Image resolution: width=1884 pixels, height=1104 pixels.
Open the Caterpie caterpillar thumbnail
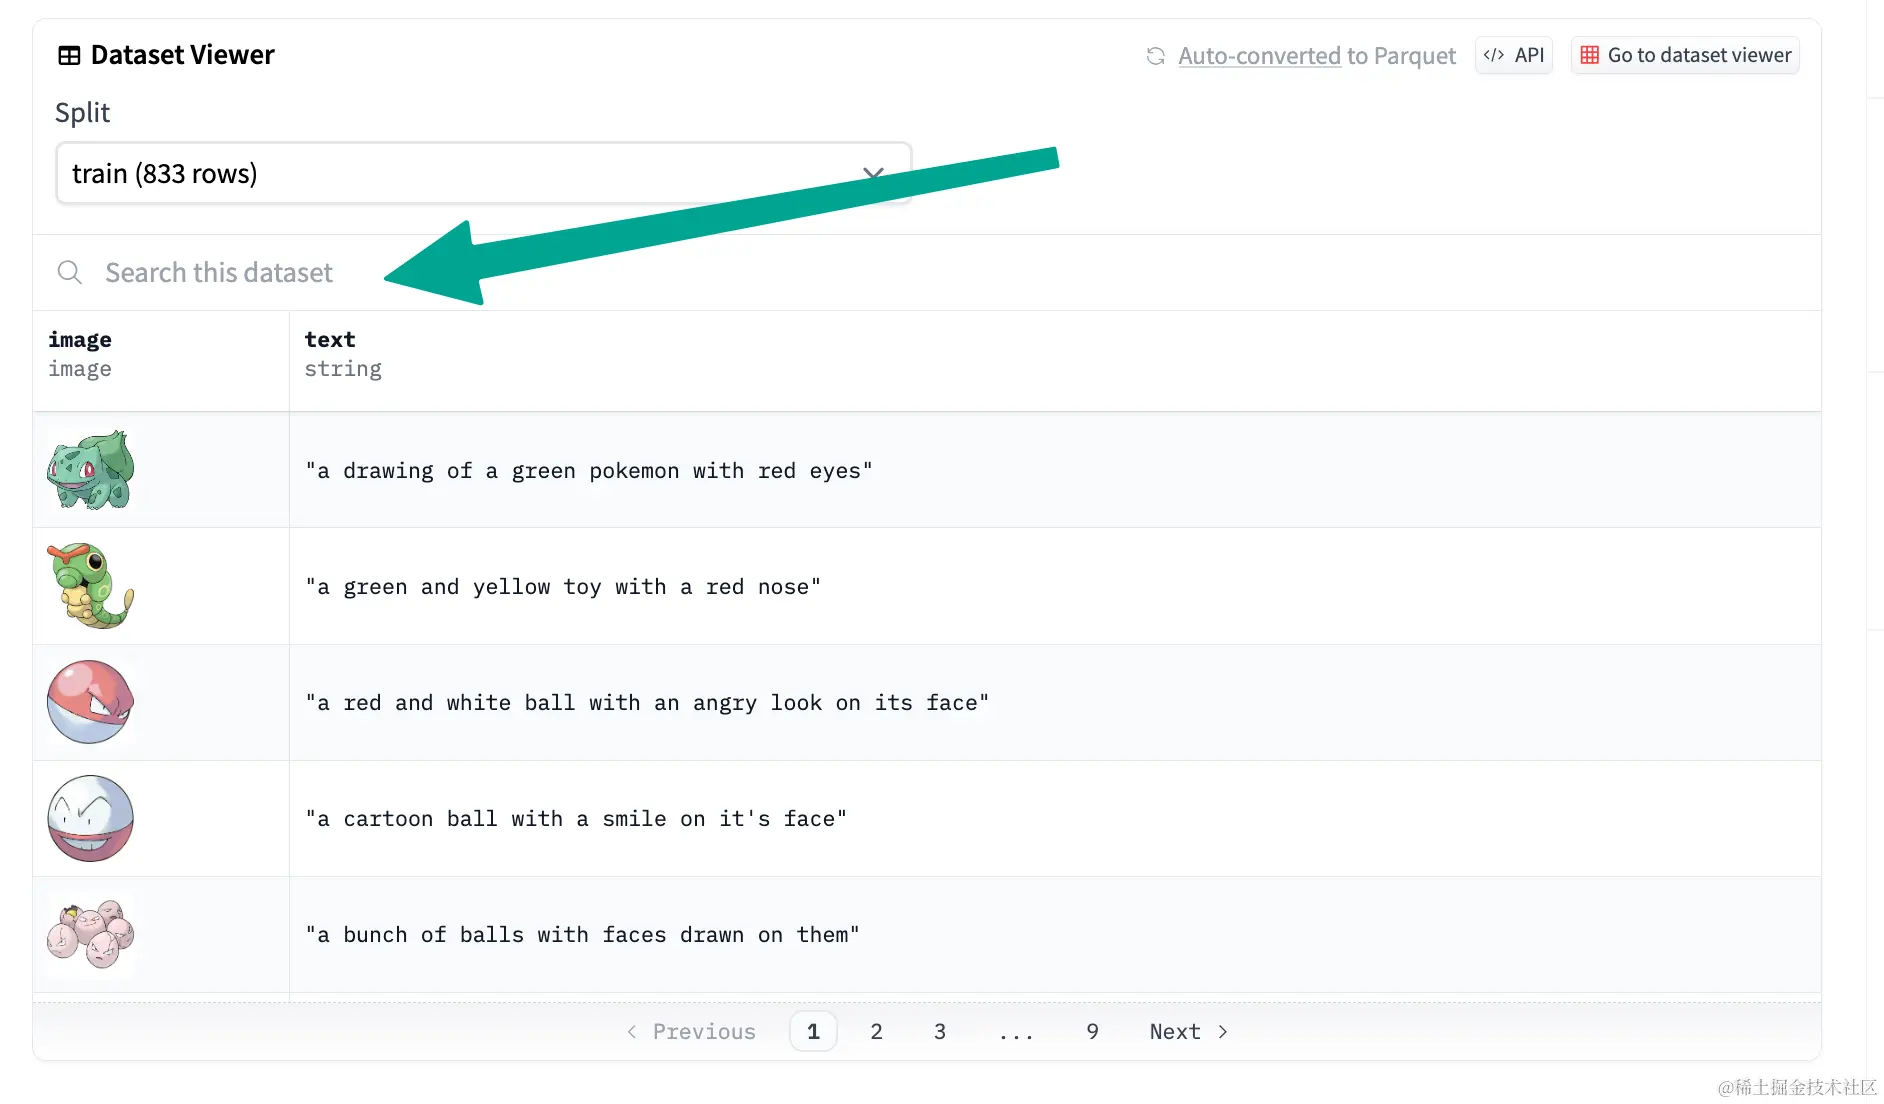(x=90, y=586)
